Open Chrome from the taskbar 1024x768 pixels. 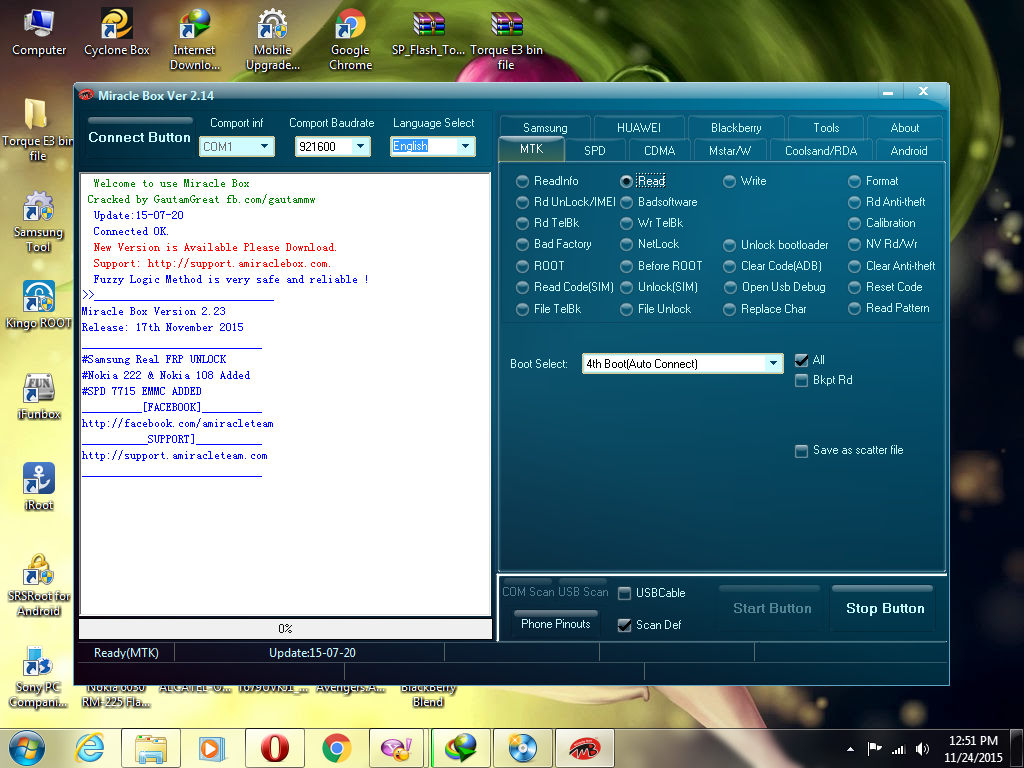click(337, 748)
